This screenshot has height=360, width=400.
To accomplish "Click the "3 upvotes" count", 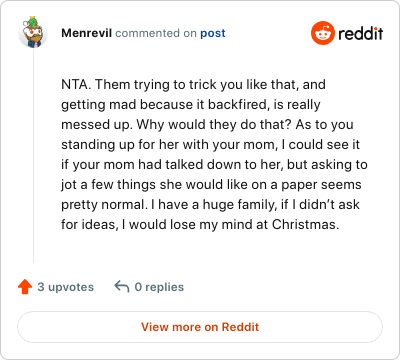I will (66, 287).
